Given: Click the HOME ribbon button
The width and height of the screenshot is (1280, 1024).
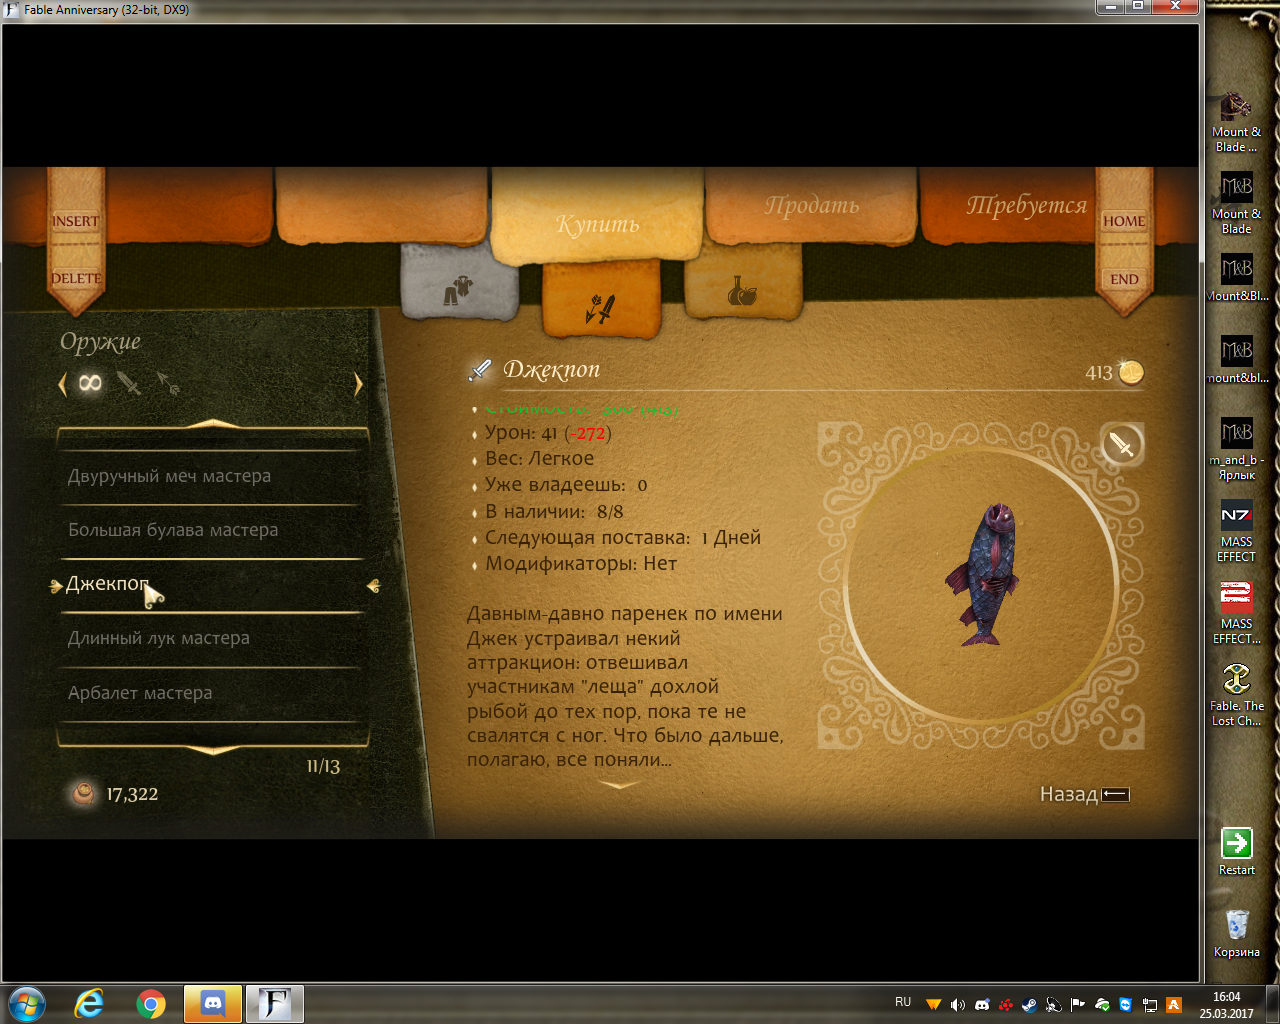Looking at the screenshot, I should pos(1124,221).
